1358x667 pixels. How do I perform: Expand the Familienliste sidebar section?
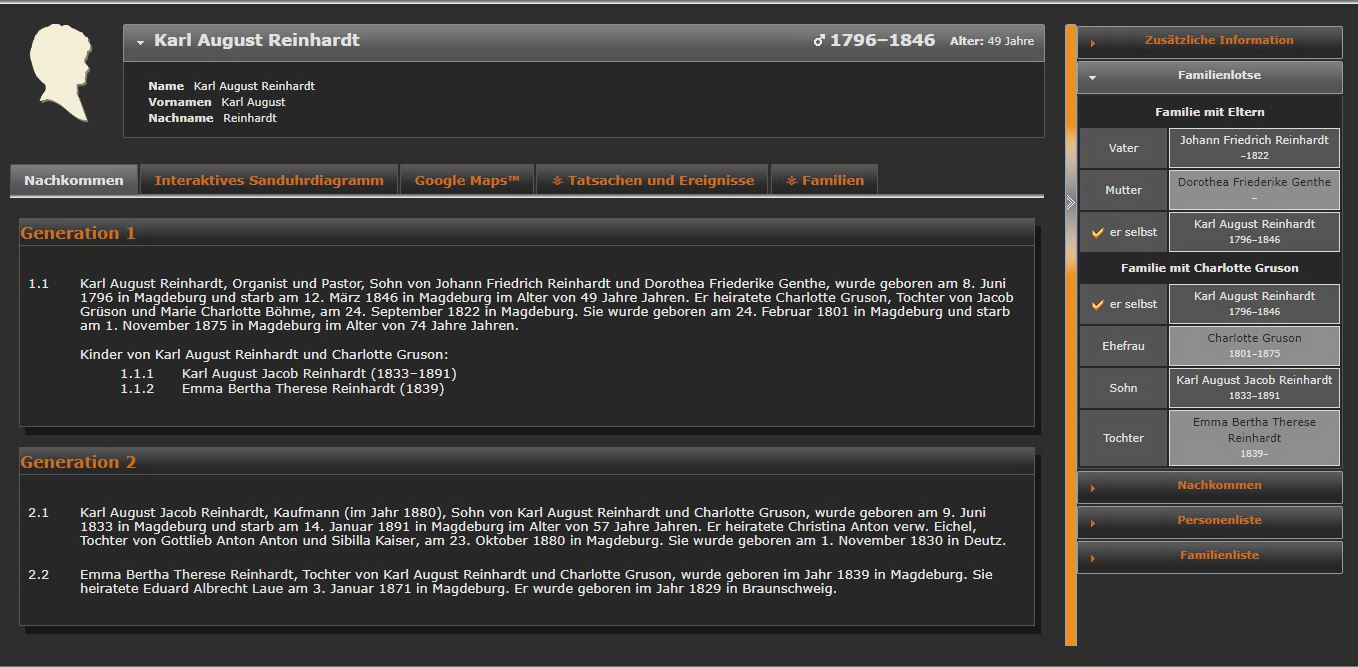click(1209, 556)
